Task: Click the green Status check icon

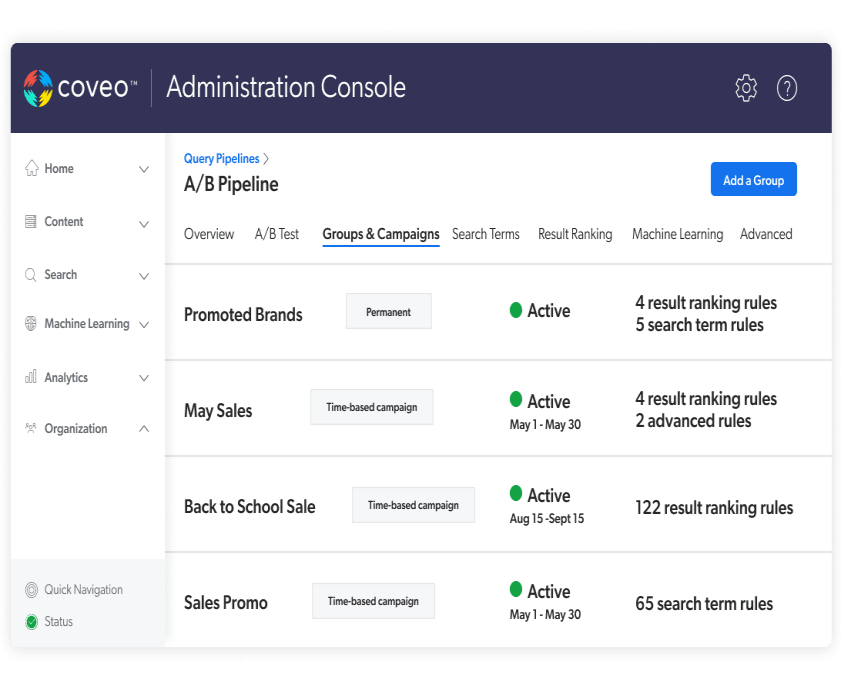Action: point(32,622)
